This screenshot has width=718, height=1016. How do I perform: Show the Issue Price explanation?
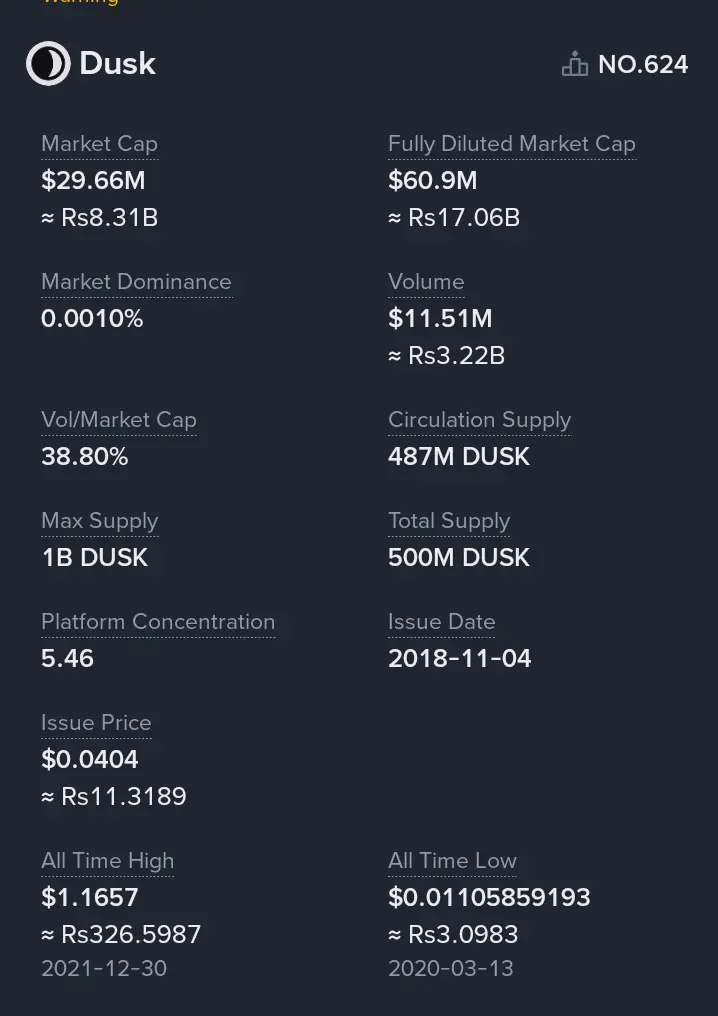click(96, 723)
